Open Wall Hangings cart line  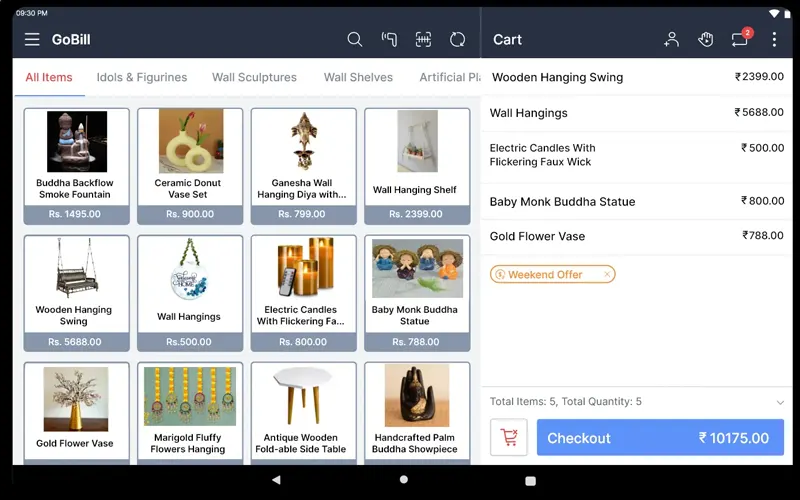point(637,113)
